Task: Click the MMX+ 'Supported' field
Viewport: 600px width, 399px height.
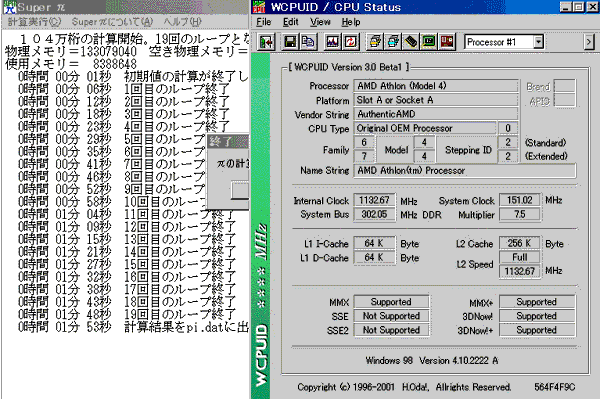Action: 536,302
